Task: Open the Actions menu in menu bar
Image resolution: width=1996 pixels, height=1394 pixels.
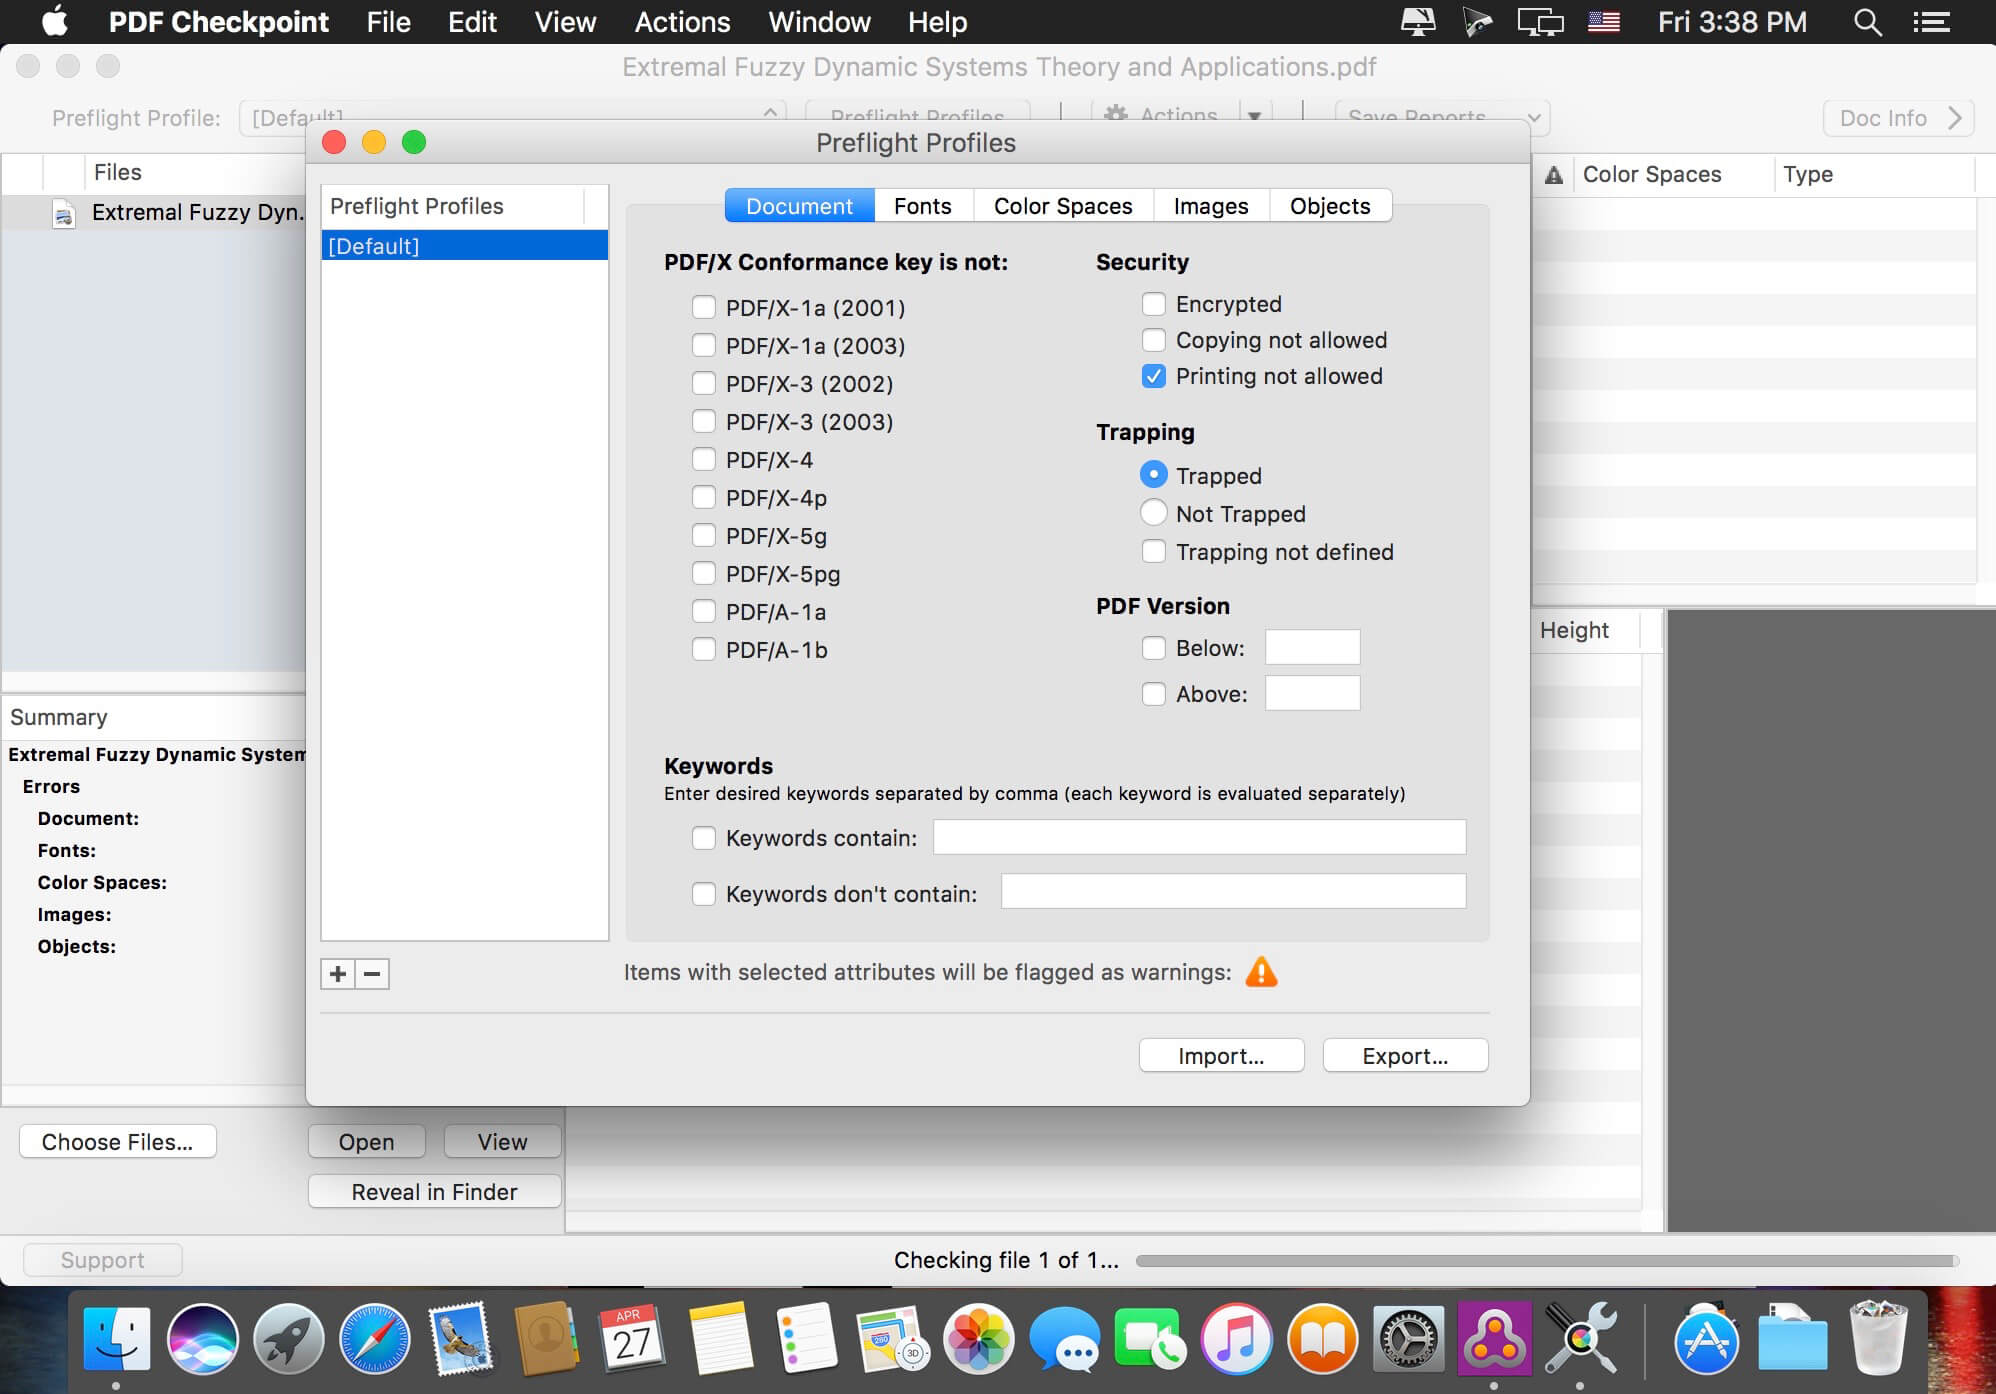Action: pyautogui.click(x=682, y=22)
